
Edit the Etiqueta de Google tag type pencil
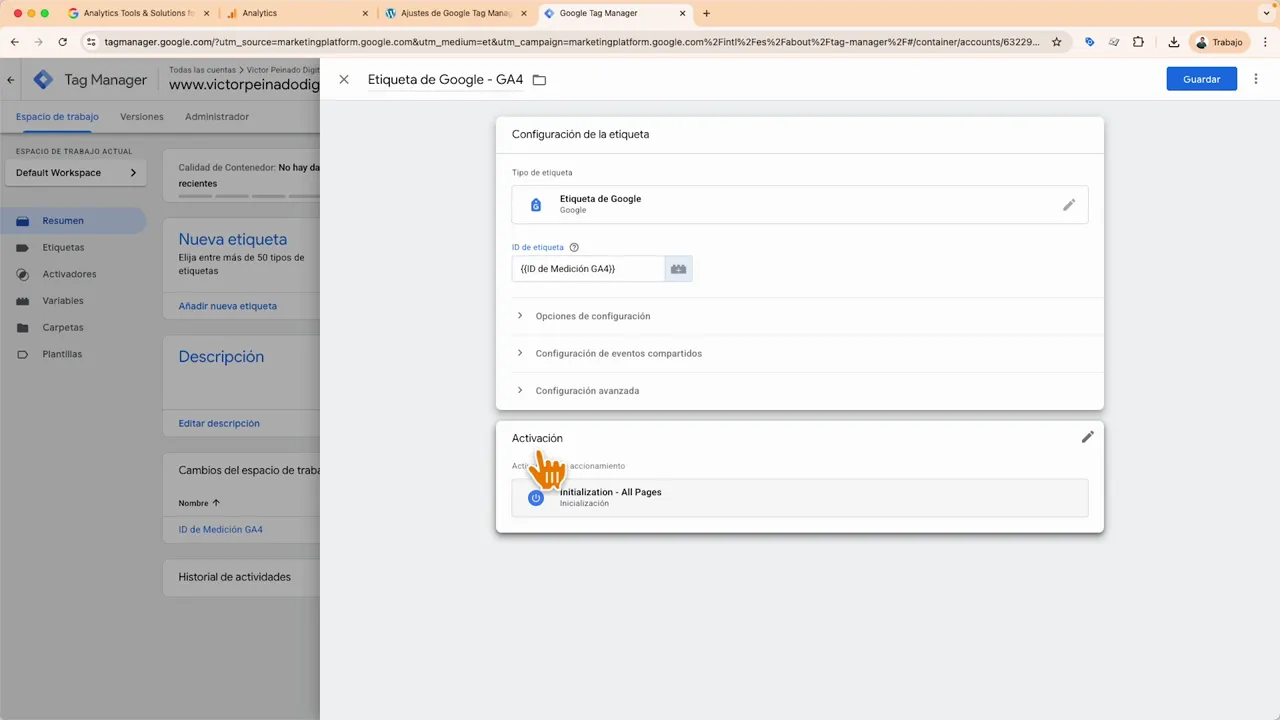click(1068, 205)
